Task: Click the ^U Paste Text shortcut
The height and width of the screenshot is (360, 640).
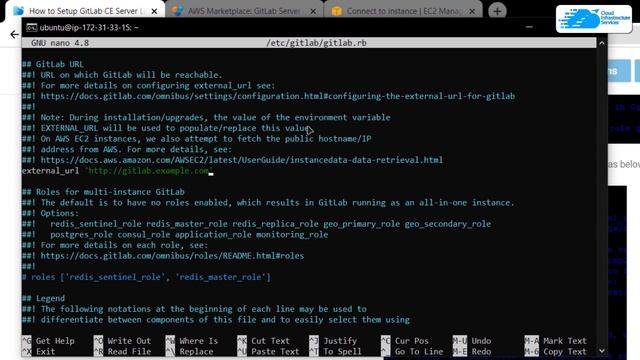Action: [x=268, y=351]
